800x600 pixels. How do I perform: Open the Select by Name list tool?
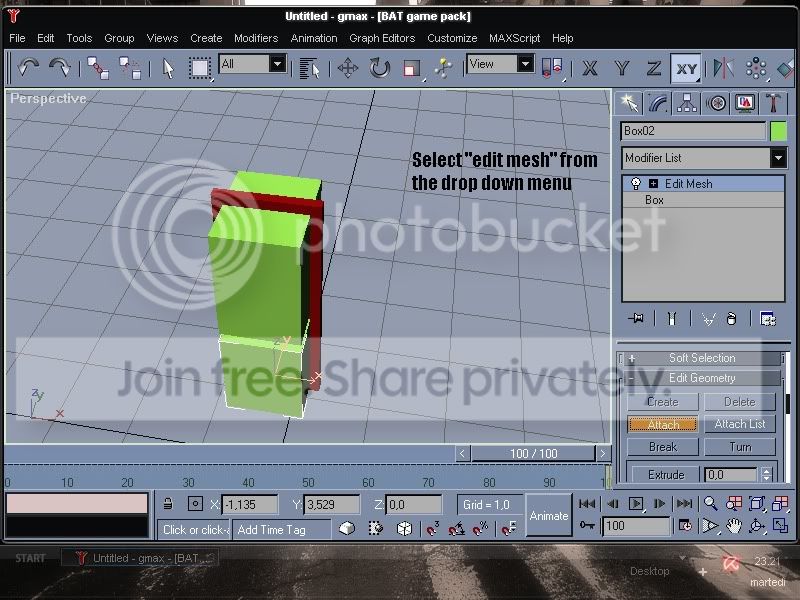(x=309, y=68)
